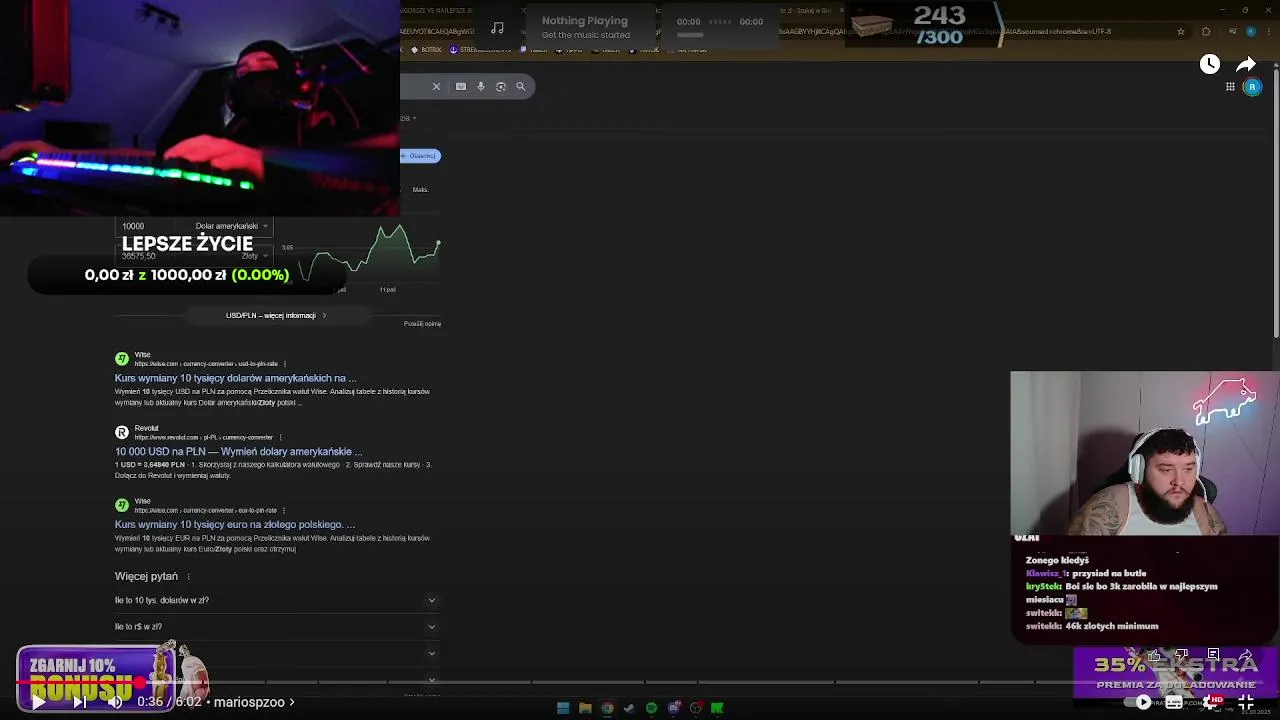The image size is (1280, 720).
Task: Open the Windows Start button on the taskbar
Action: [563, 708]
